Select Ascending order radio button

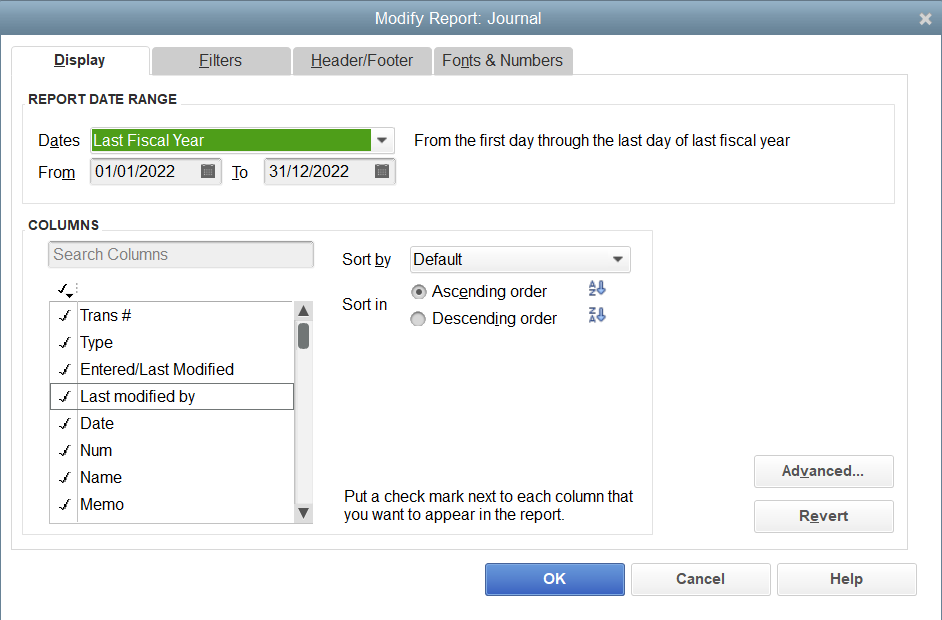pos(419,292)
